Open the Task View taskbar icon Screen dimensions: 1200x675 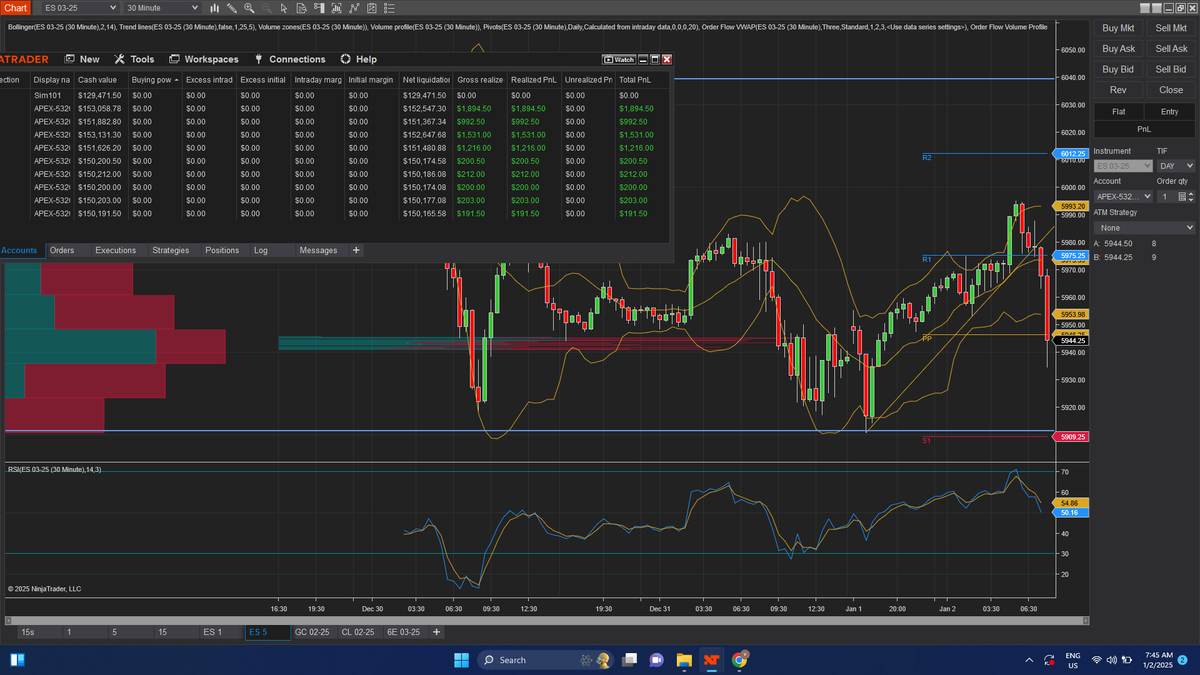630,659
